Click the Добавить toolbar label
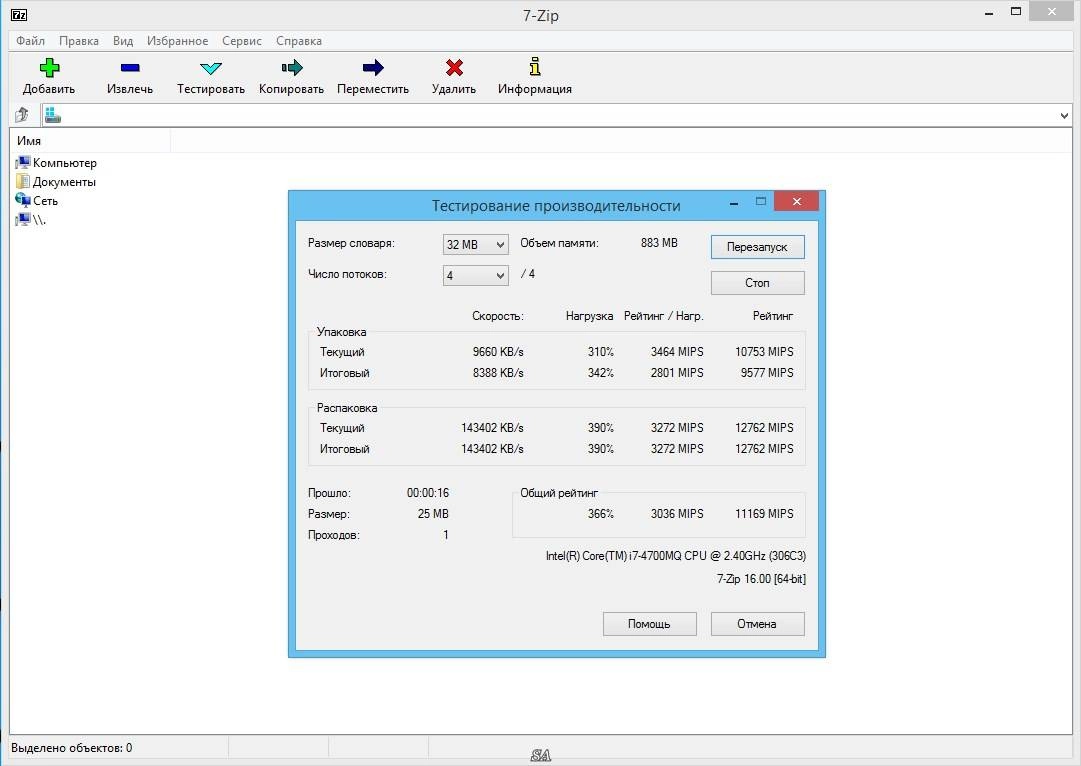The width and height of the screenshot is (1081, 766). [49, 89]
